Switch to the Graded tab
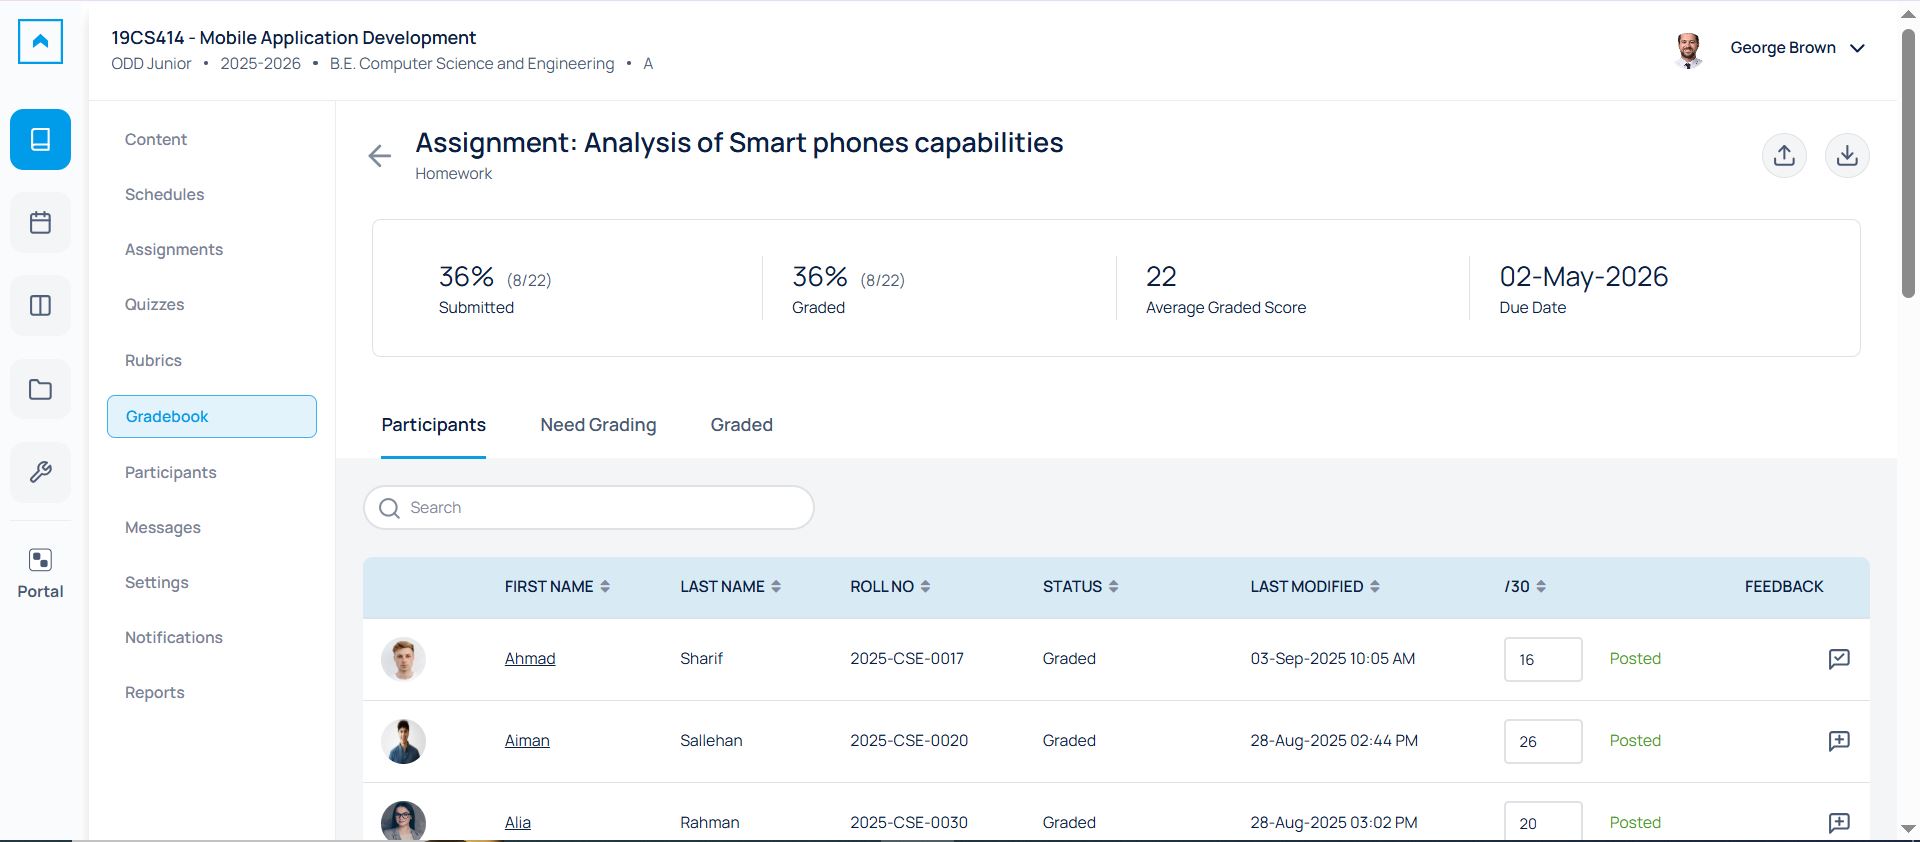Viewport: 1920px width, 842px height. 741,425
